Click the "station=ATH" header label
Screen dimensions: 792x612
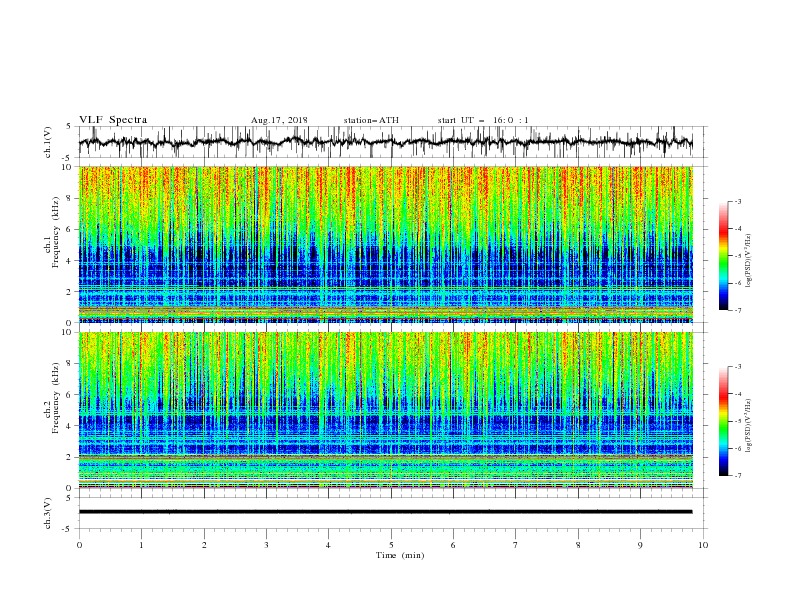371,120
